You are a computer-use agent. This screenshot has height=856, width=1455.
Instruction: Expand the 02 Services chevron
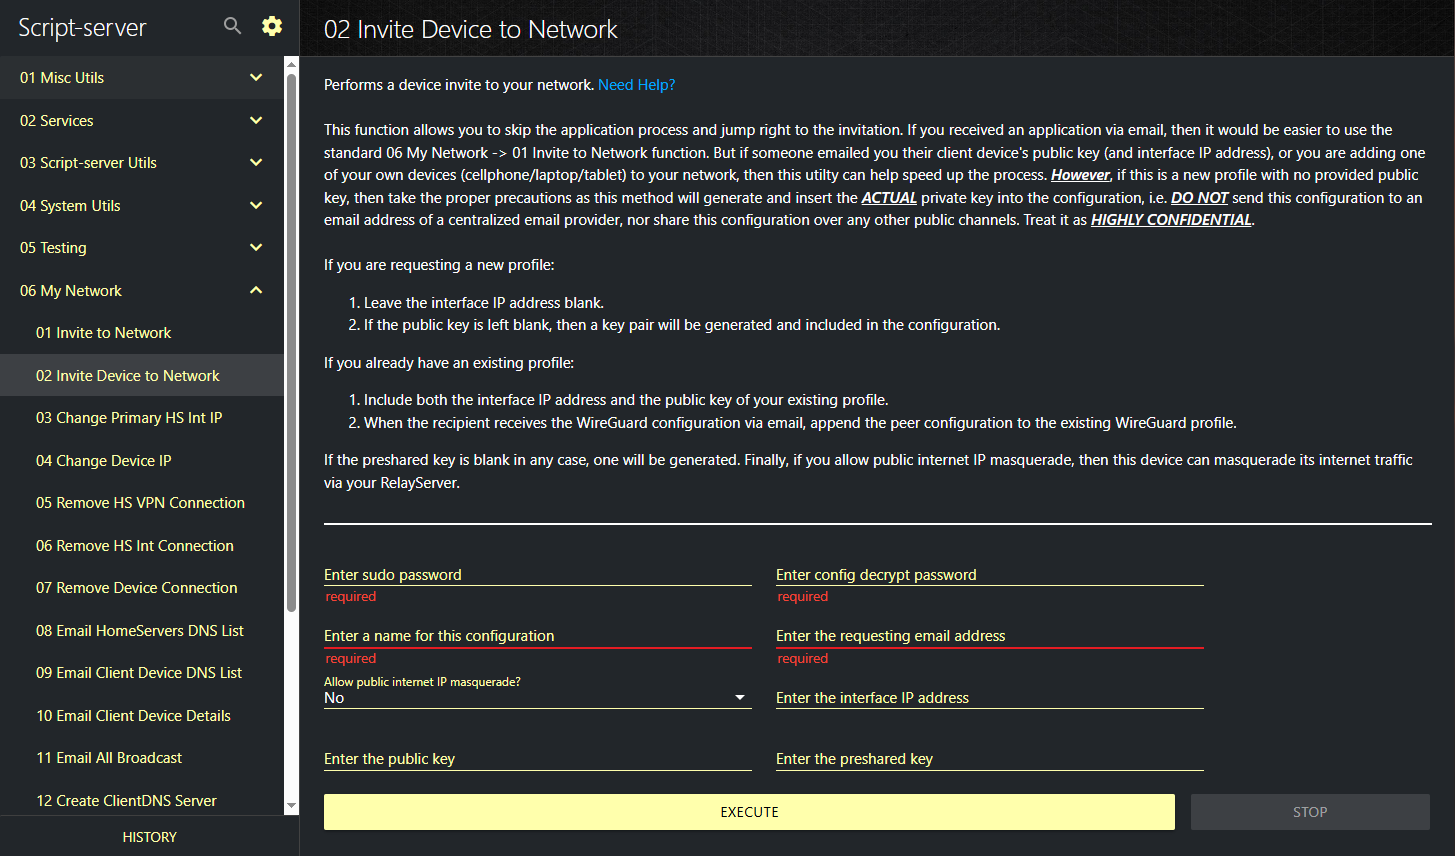[x=256, y=121]
